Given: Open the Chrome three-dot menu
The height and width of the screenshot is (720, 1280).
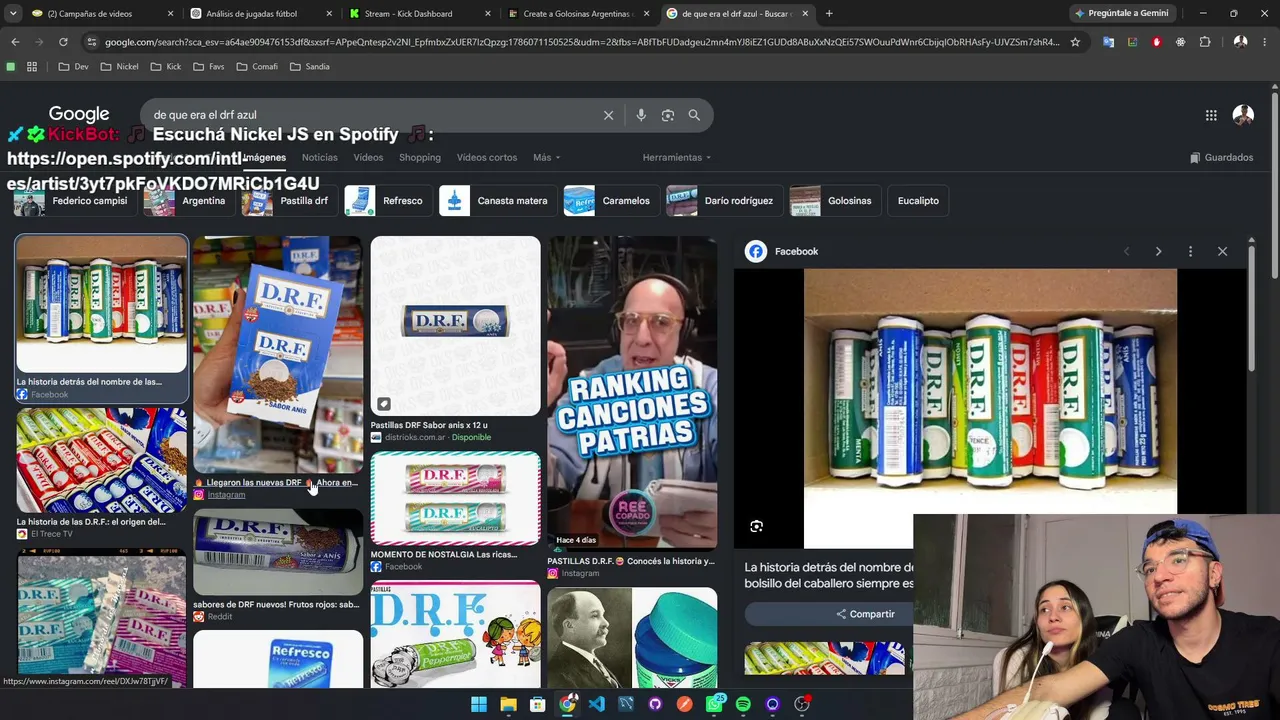Looking at the screenshot, I should pos(1265,42).
